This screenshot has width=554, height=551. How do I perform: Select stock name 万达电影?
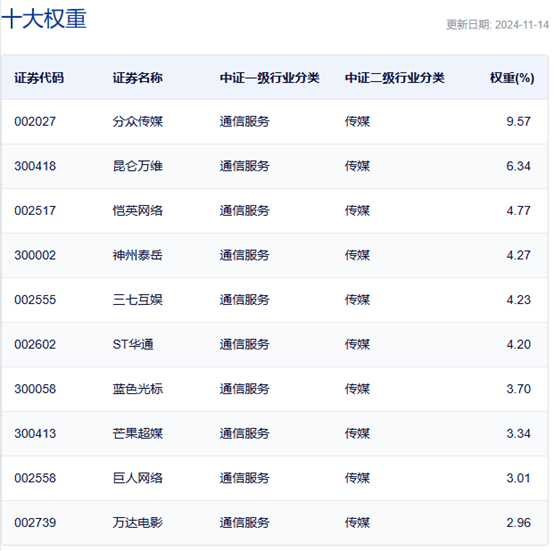click(137, 522)
